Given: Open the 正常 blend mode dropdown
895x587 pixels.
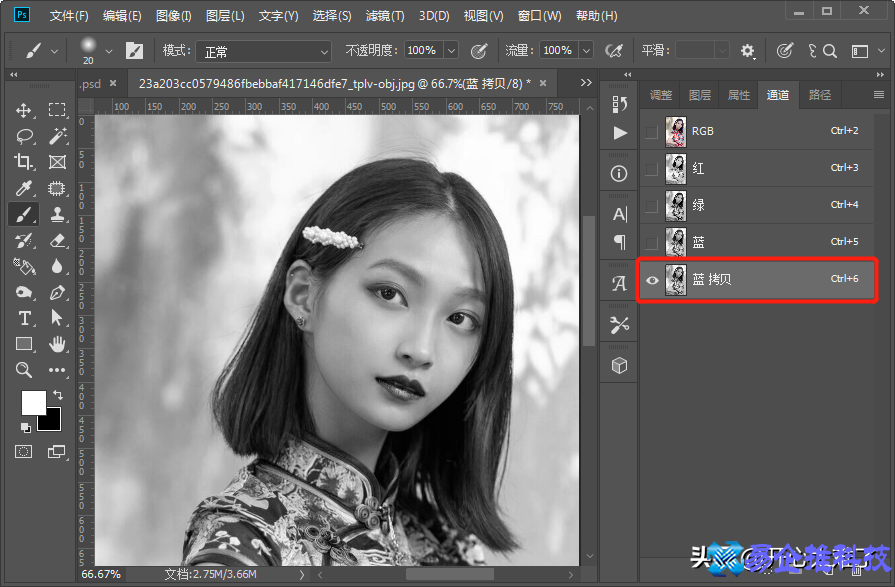Looking at the screenshot, I should (263, 50).
